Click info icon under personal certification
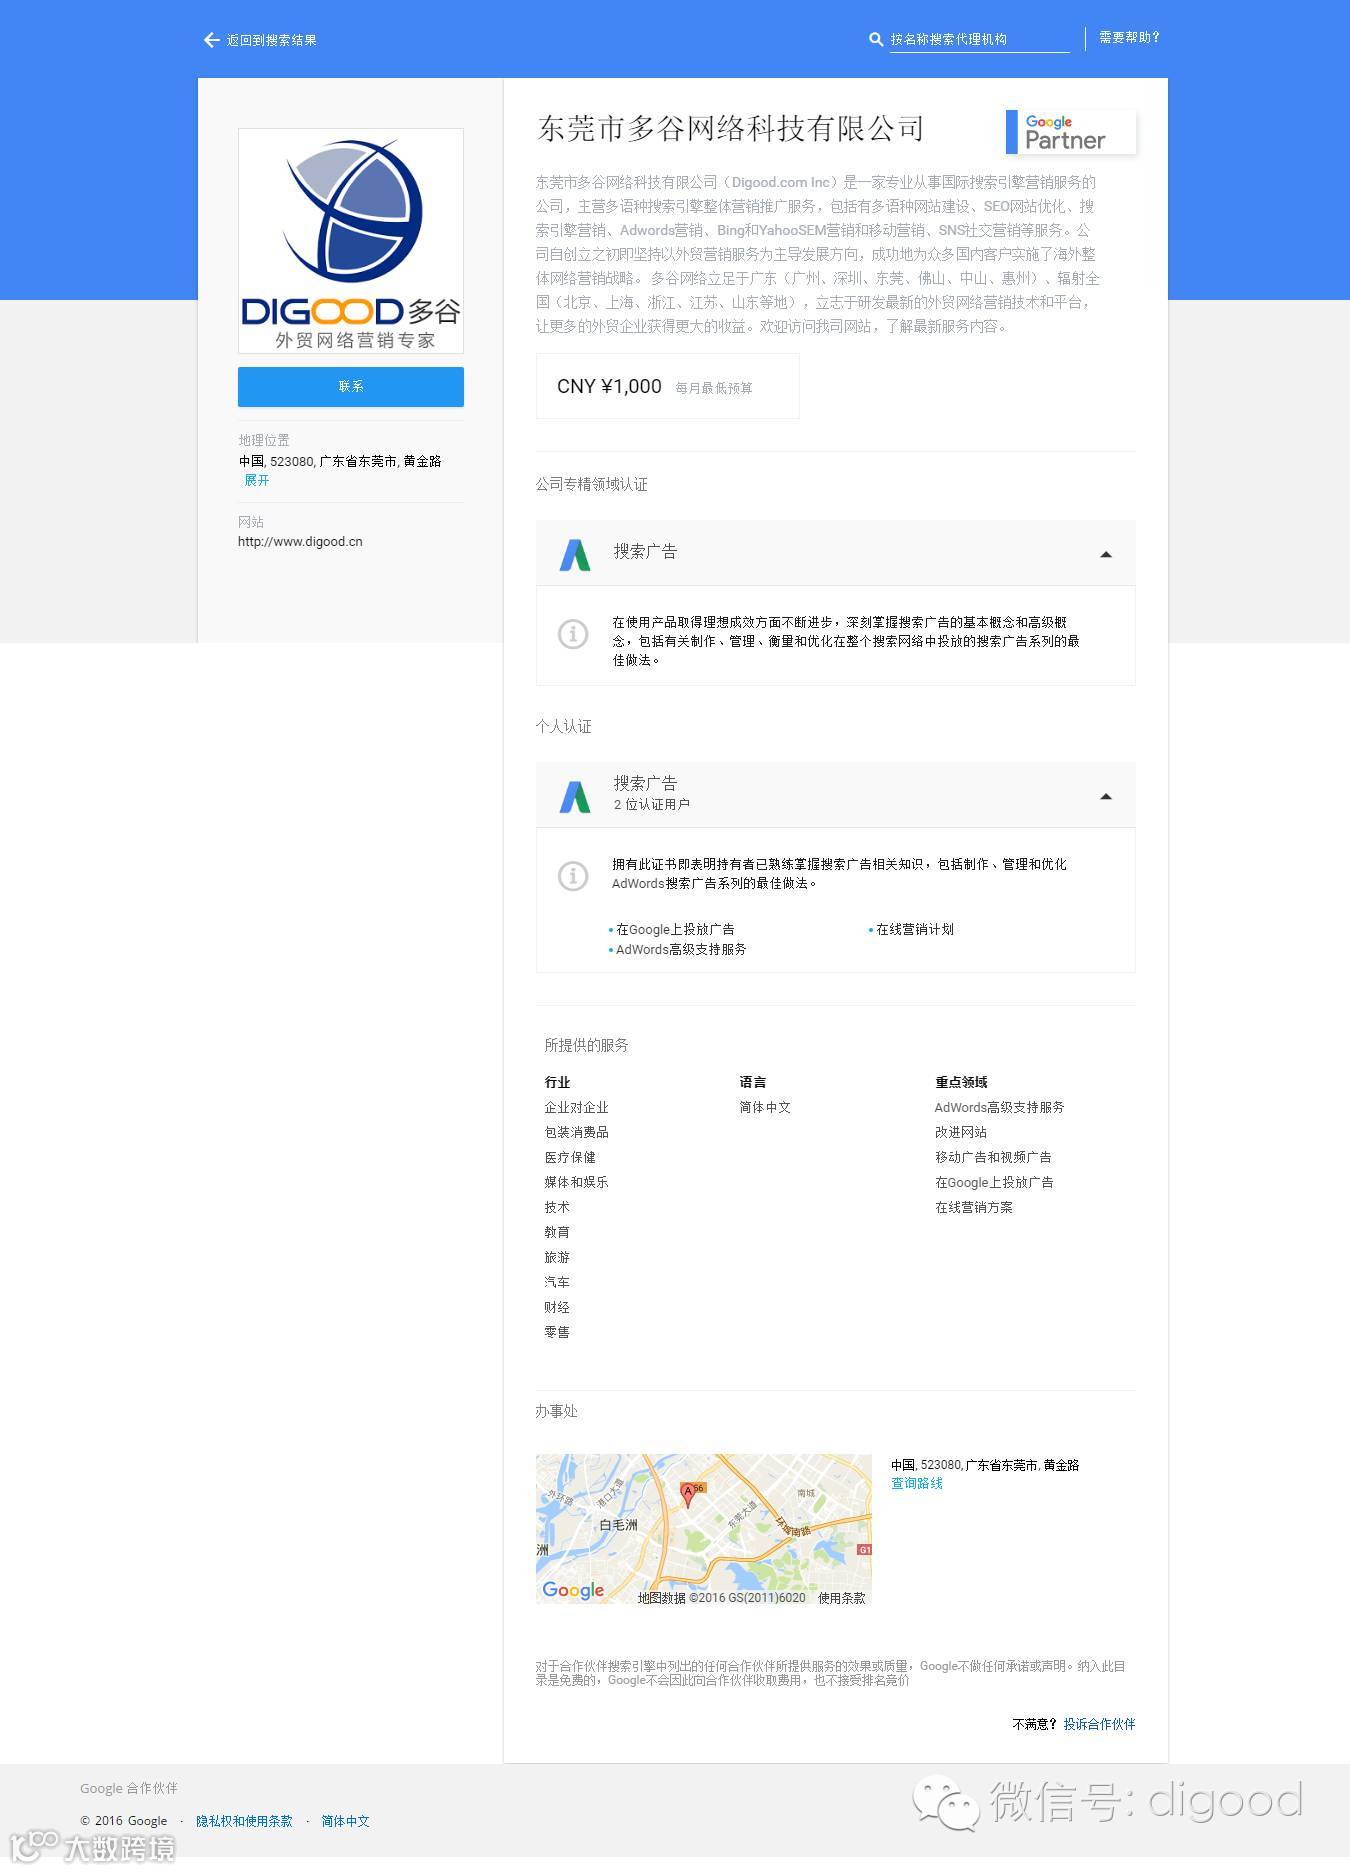1350x1872 pixels. [x=573, y=876]
